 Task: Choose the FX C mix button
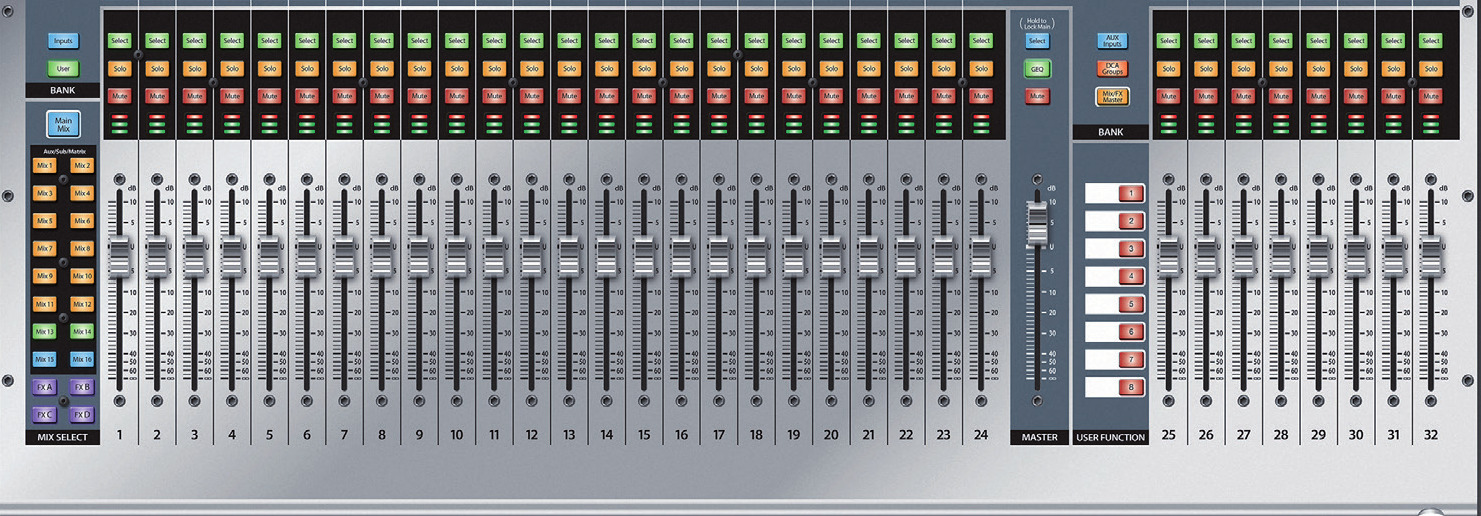coord(44,414)
